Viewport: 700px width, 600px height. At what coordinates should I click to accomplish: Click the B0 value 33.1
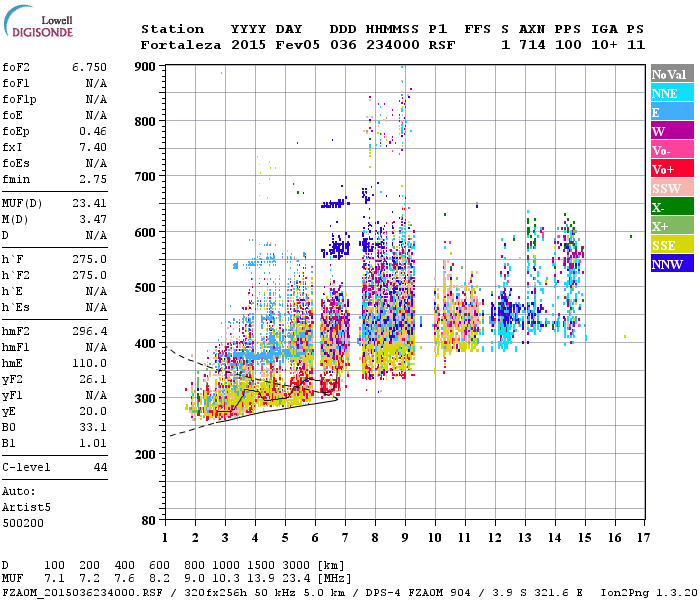(93, 427)
